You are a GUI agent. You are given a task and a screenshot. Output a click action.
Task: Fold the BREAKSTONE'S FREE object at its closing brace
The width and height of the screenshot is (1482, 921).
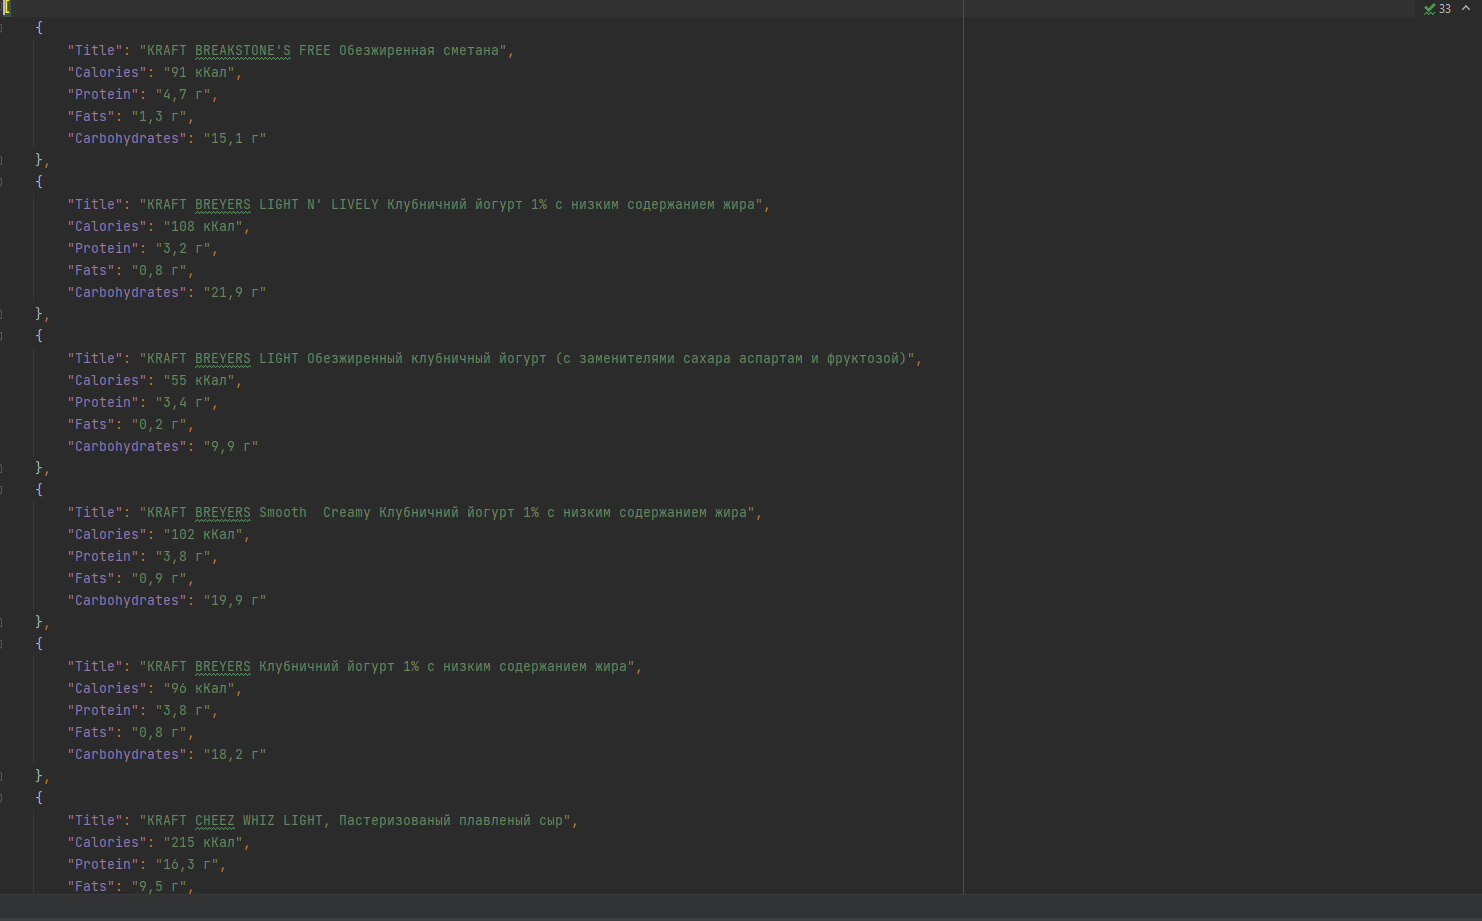2,160
